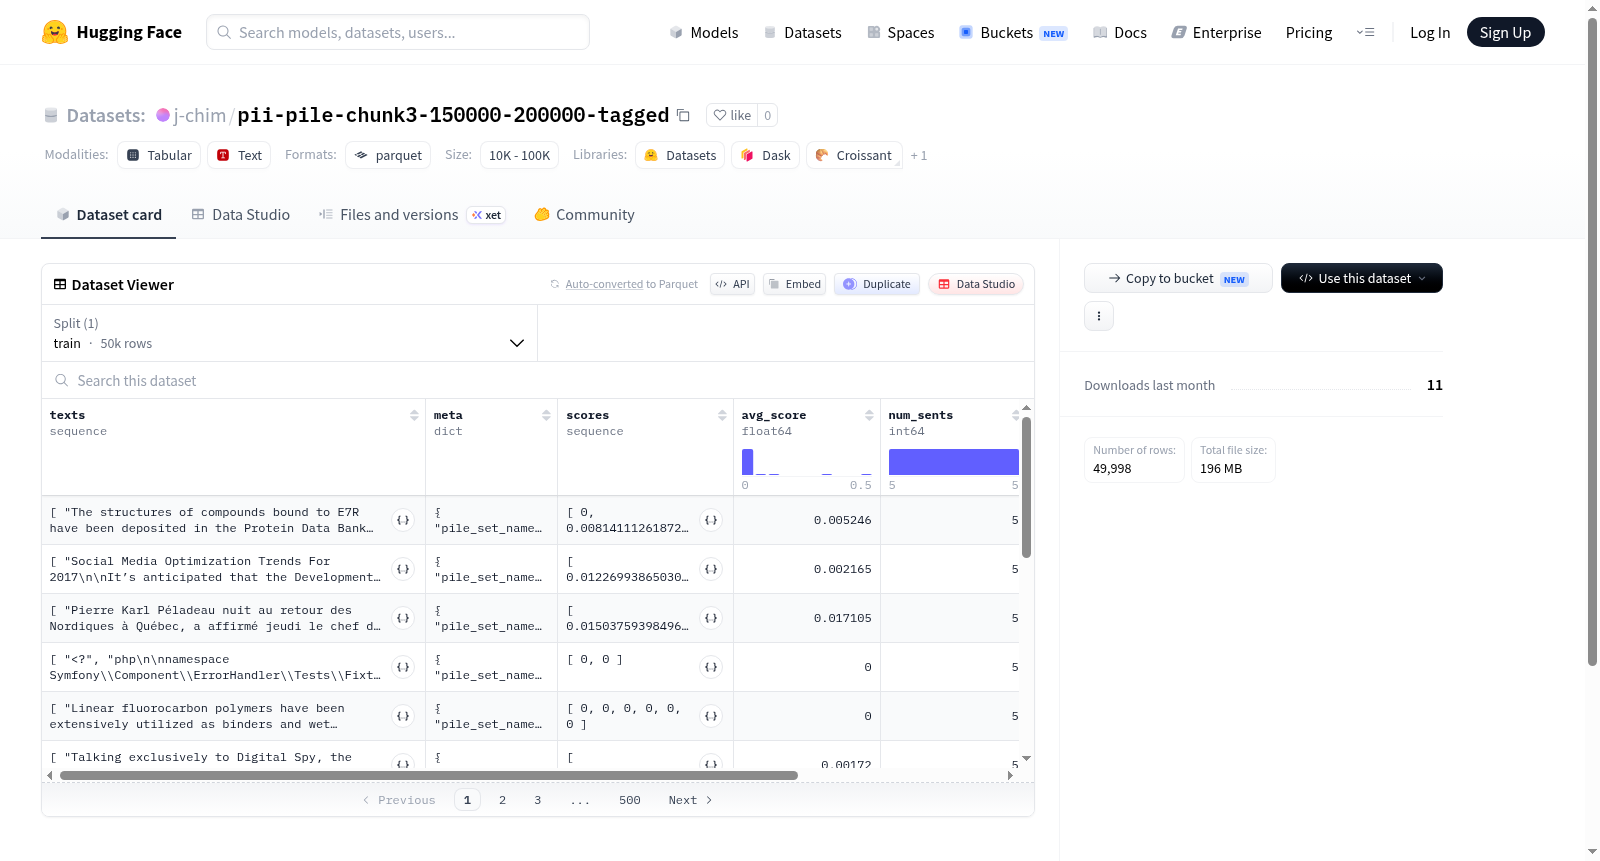The width and height of the screenshot is (1600, 861).
Task: Expand scores cell in row with 0.005246
Action: pyautogui.click(x=711, y=520)
